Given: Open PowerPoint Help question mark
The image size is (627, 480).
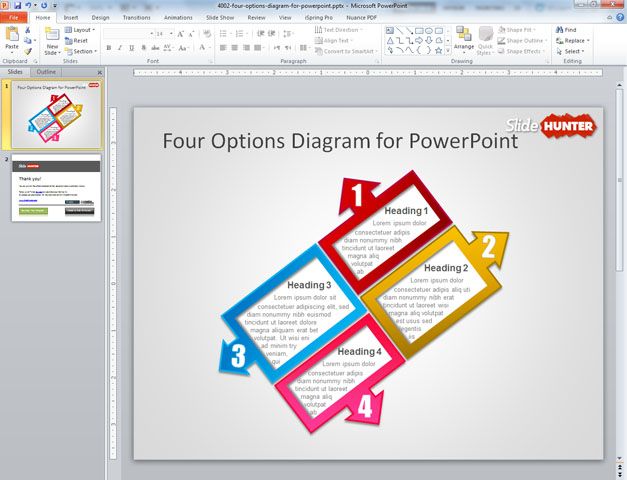Looking at the screenshot, I should pyautogui.click(x=620, y=17).
